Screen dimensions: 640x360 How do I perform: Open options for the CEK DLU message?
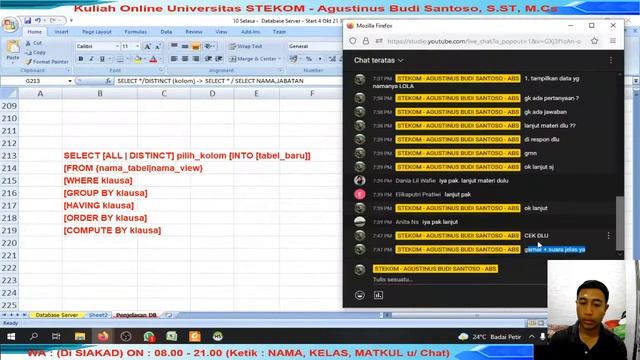tap(609, 236)
